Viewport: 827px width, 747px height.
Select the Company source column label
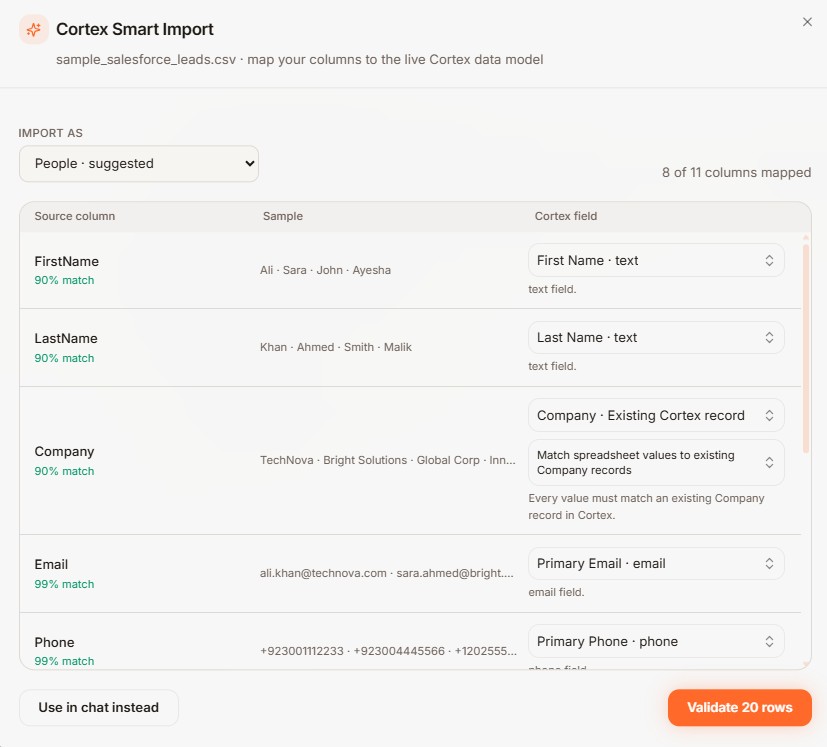pyautogui.click(x=64, y=452)
